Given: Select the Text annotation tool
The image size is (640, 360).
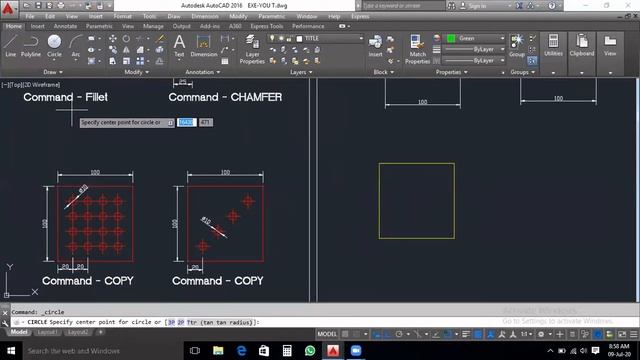Looking at the screenshot, I should pos(179,45).
